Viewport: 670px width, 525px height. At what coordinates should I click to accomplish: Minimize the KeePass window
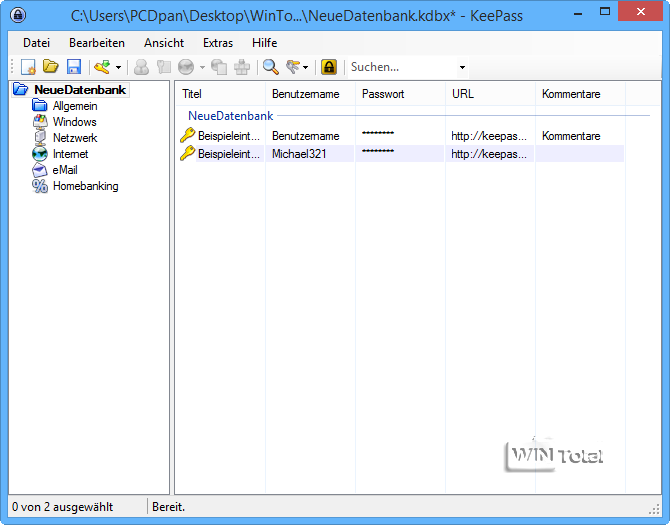coord(578,12)
